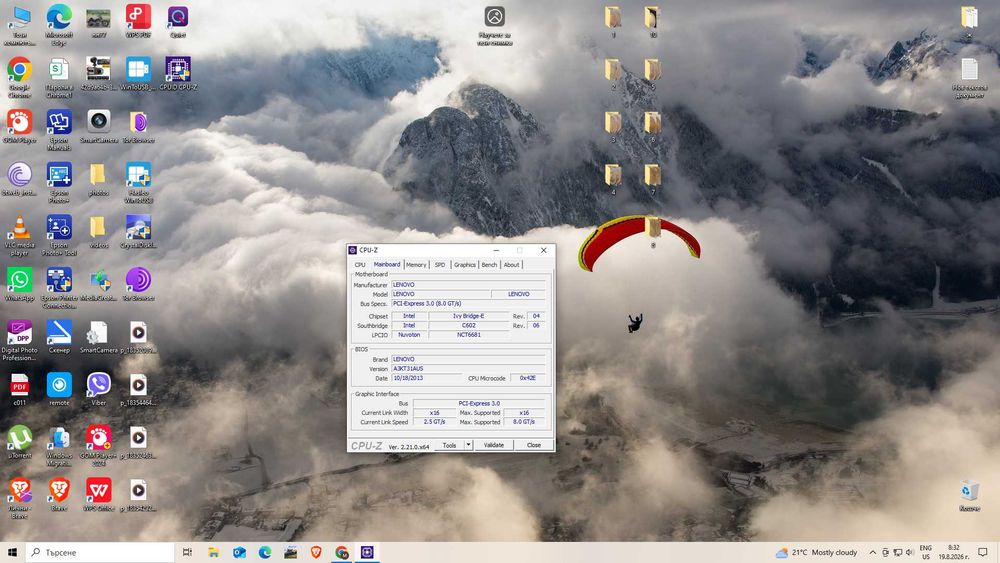Open the Graphics tab in CPU-Z
The height and width of the screenshot is (563, 1000).
(x=465, y=265)
